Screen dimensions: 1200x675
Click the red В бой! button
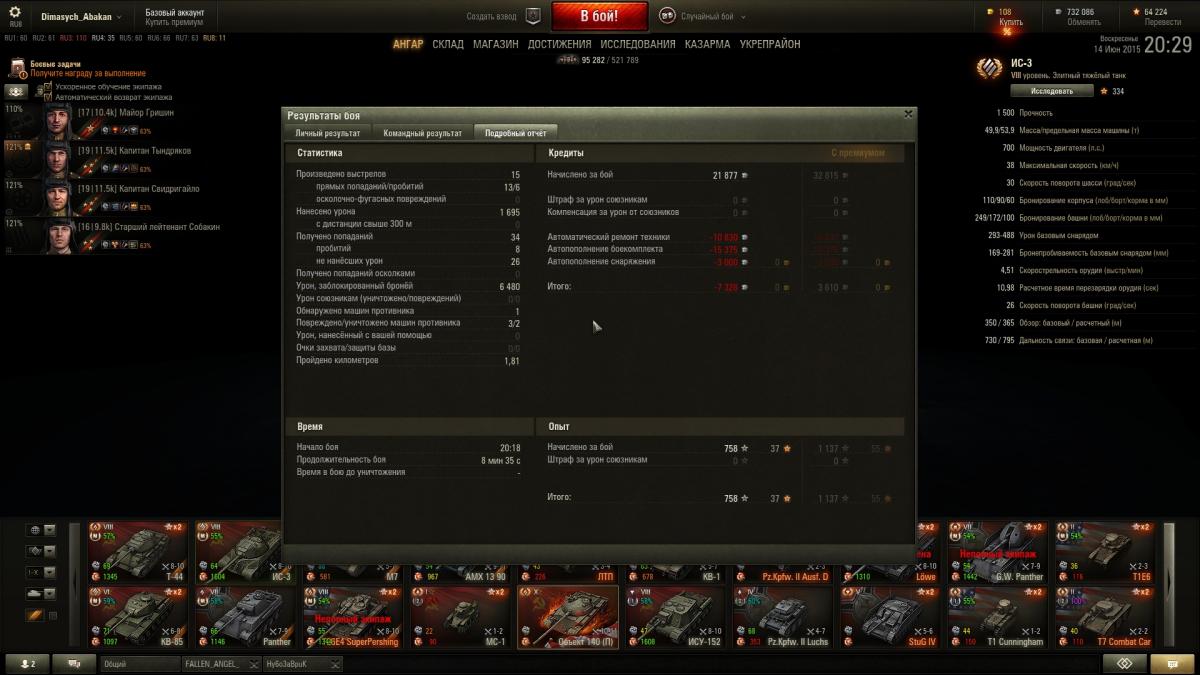point(600,16)
